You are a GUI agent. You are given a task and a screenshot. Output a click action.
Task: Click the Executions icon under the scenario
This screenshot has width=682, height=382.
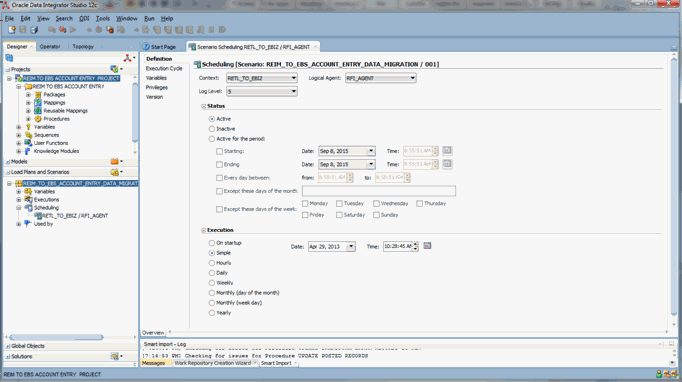point(28,199)
